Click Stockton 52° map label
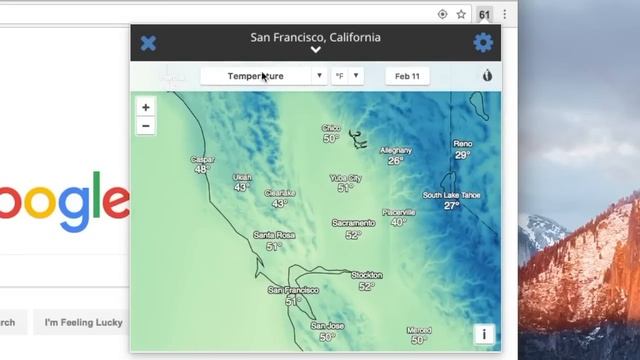Screen dimensions: 640x360 click(367, 281)
